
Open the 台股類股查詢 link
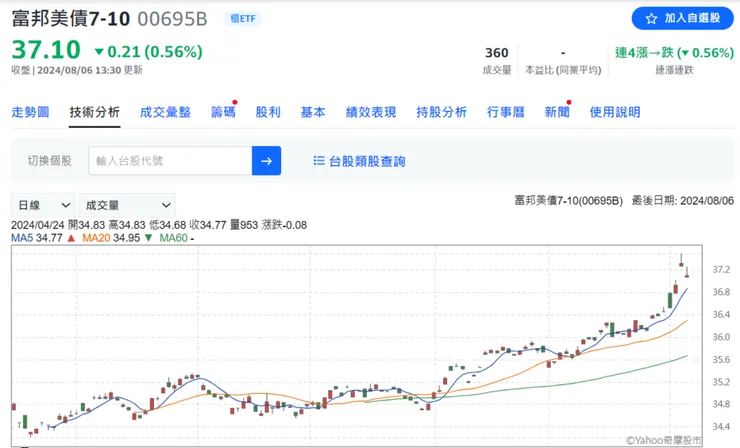pyautogui.click(x=359, y=161)
